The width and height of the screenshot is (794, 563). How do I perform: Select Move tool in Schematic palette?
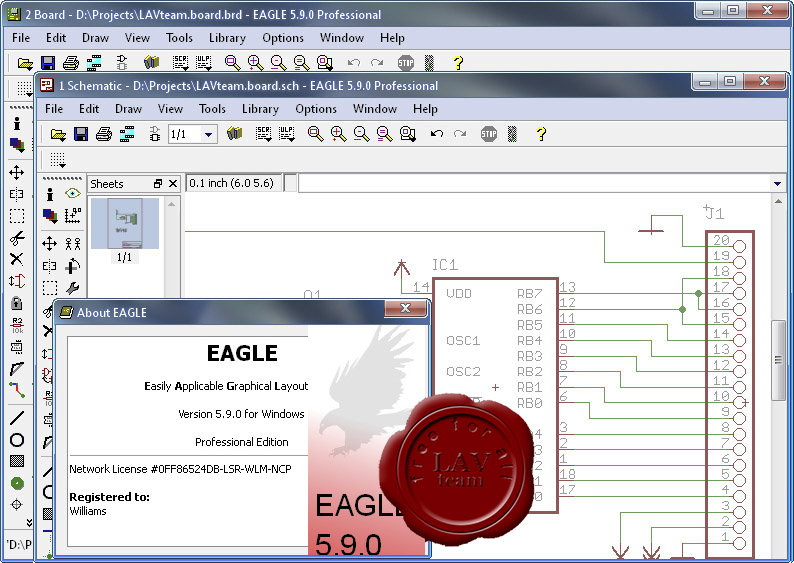coord(50,244)
